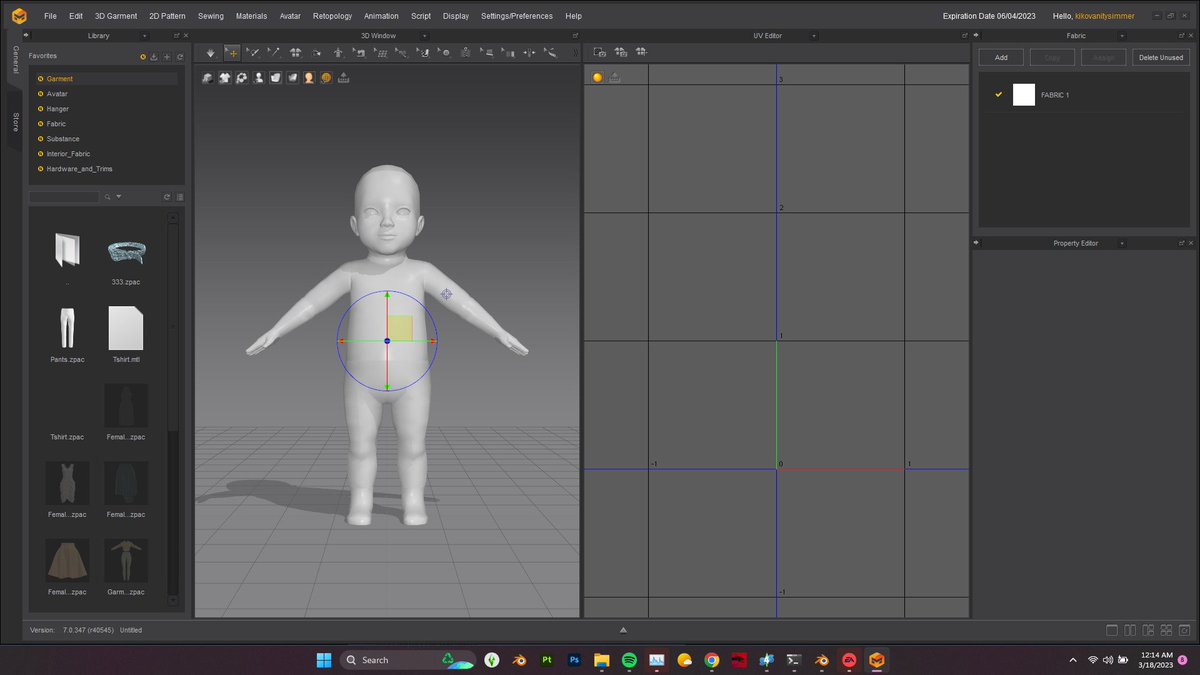
Task: Click the Simulate arrow icon in 3D toolbar
Action: pos(210,52)
